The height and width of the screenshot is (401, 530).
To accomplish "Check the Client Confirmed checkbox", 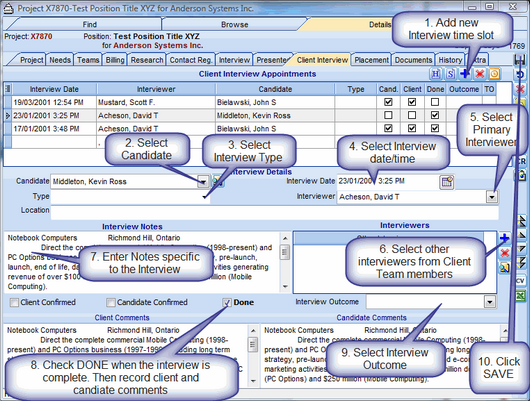I will click(14, 302).
